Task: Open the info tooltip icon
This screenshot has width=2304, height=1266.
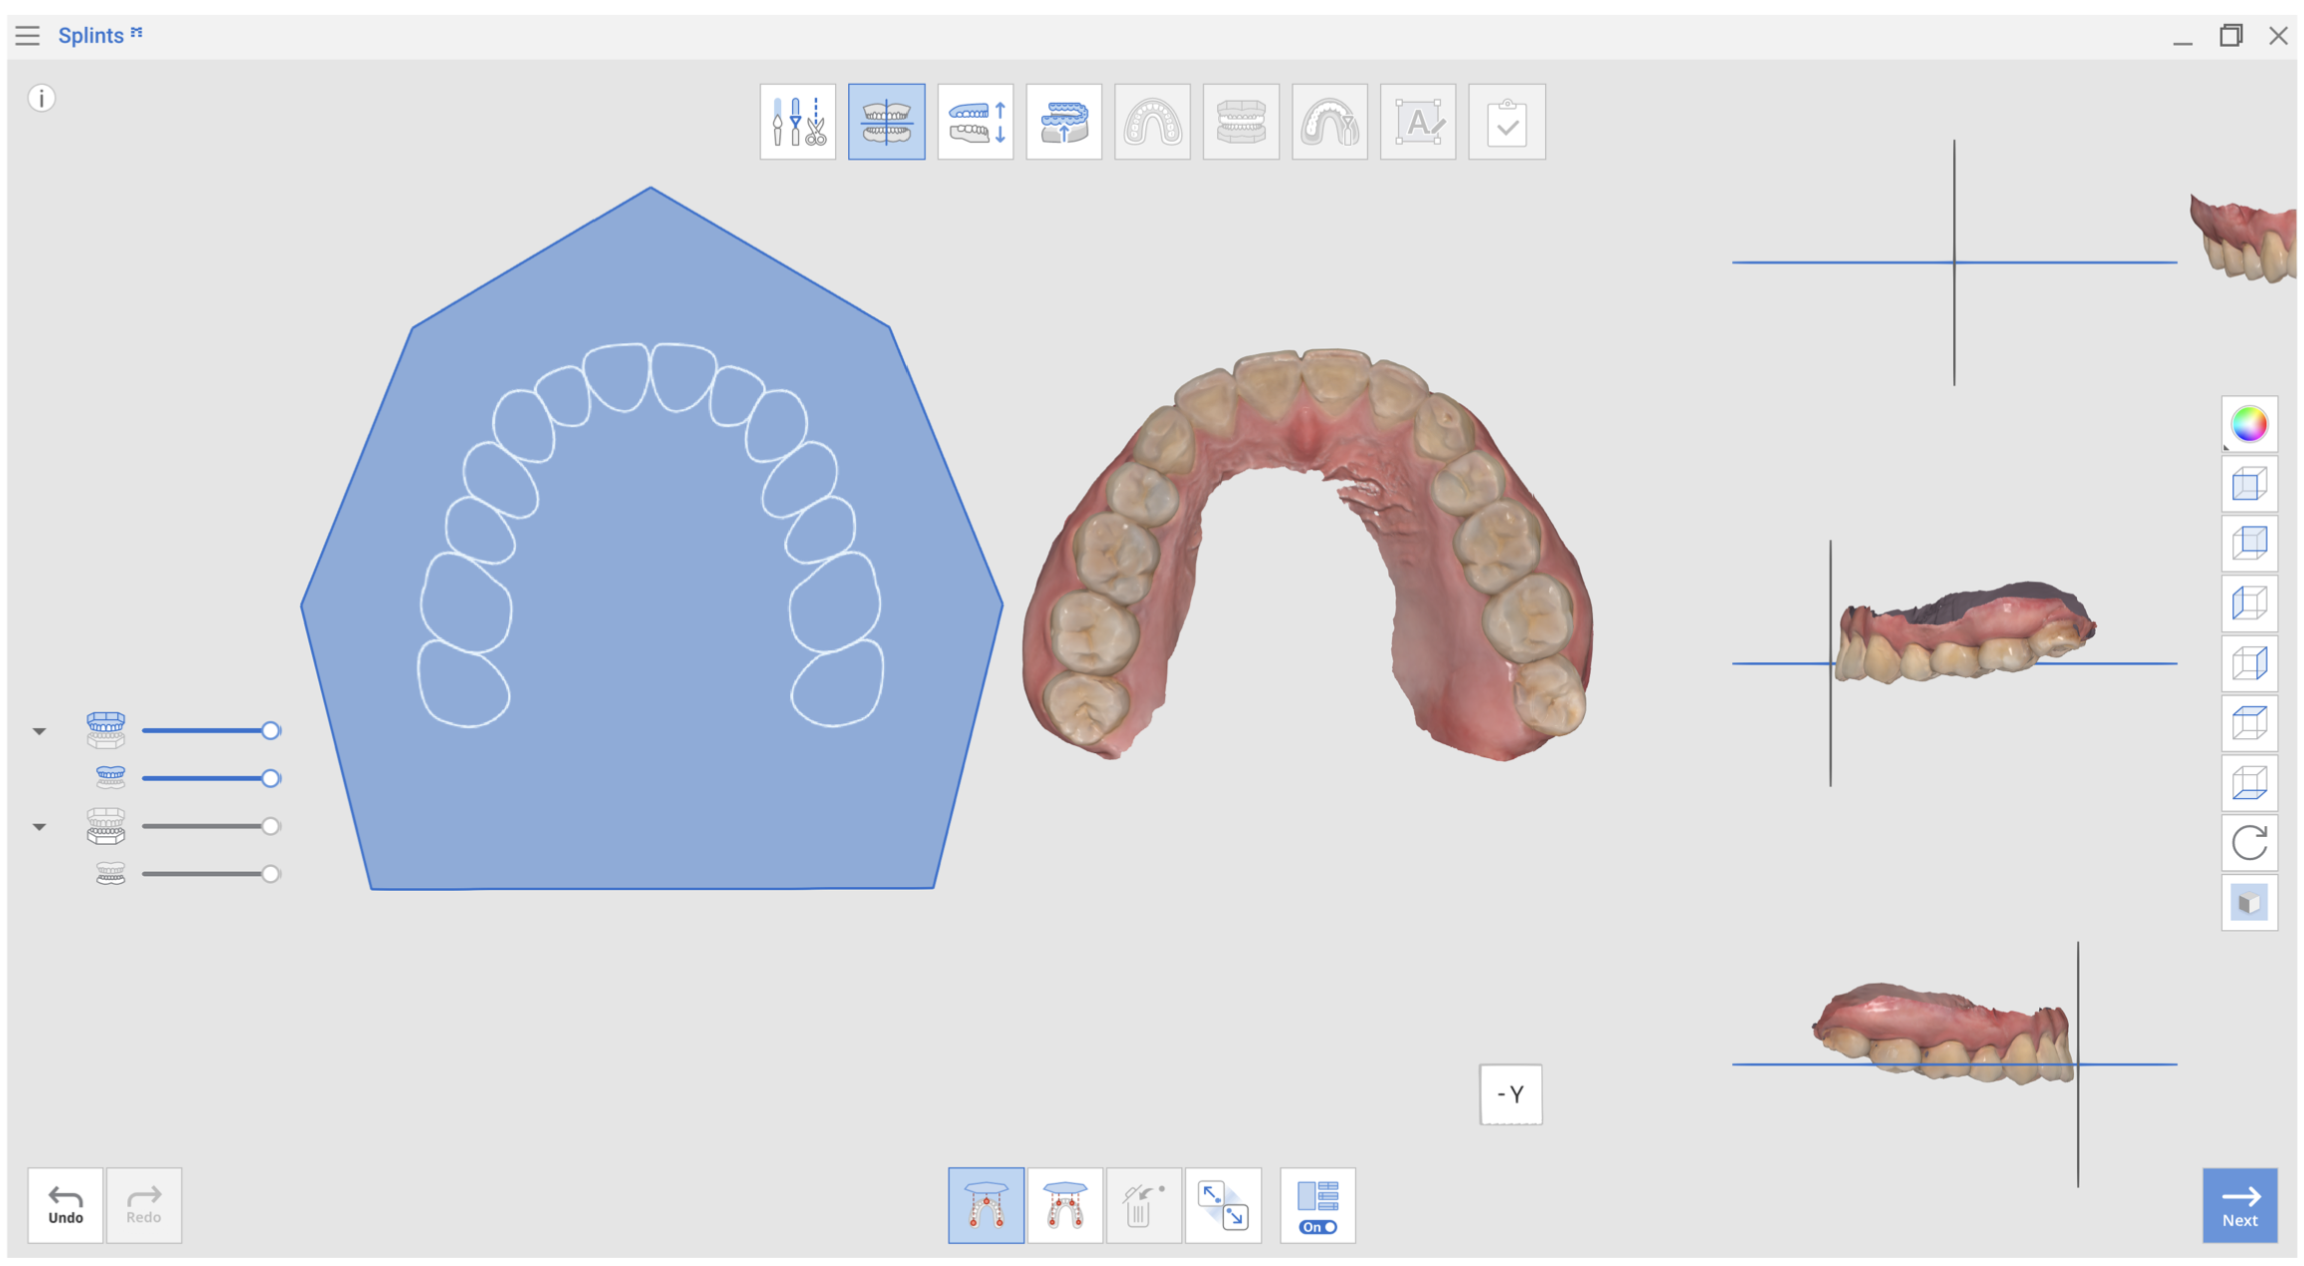Action: coord(41,98)
